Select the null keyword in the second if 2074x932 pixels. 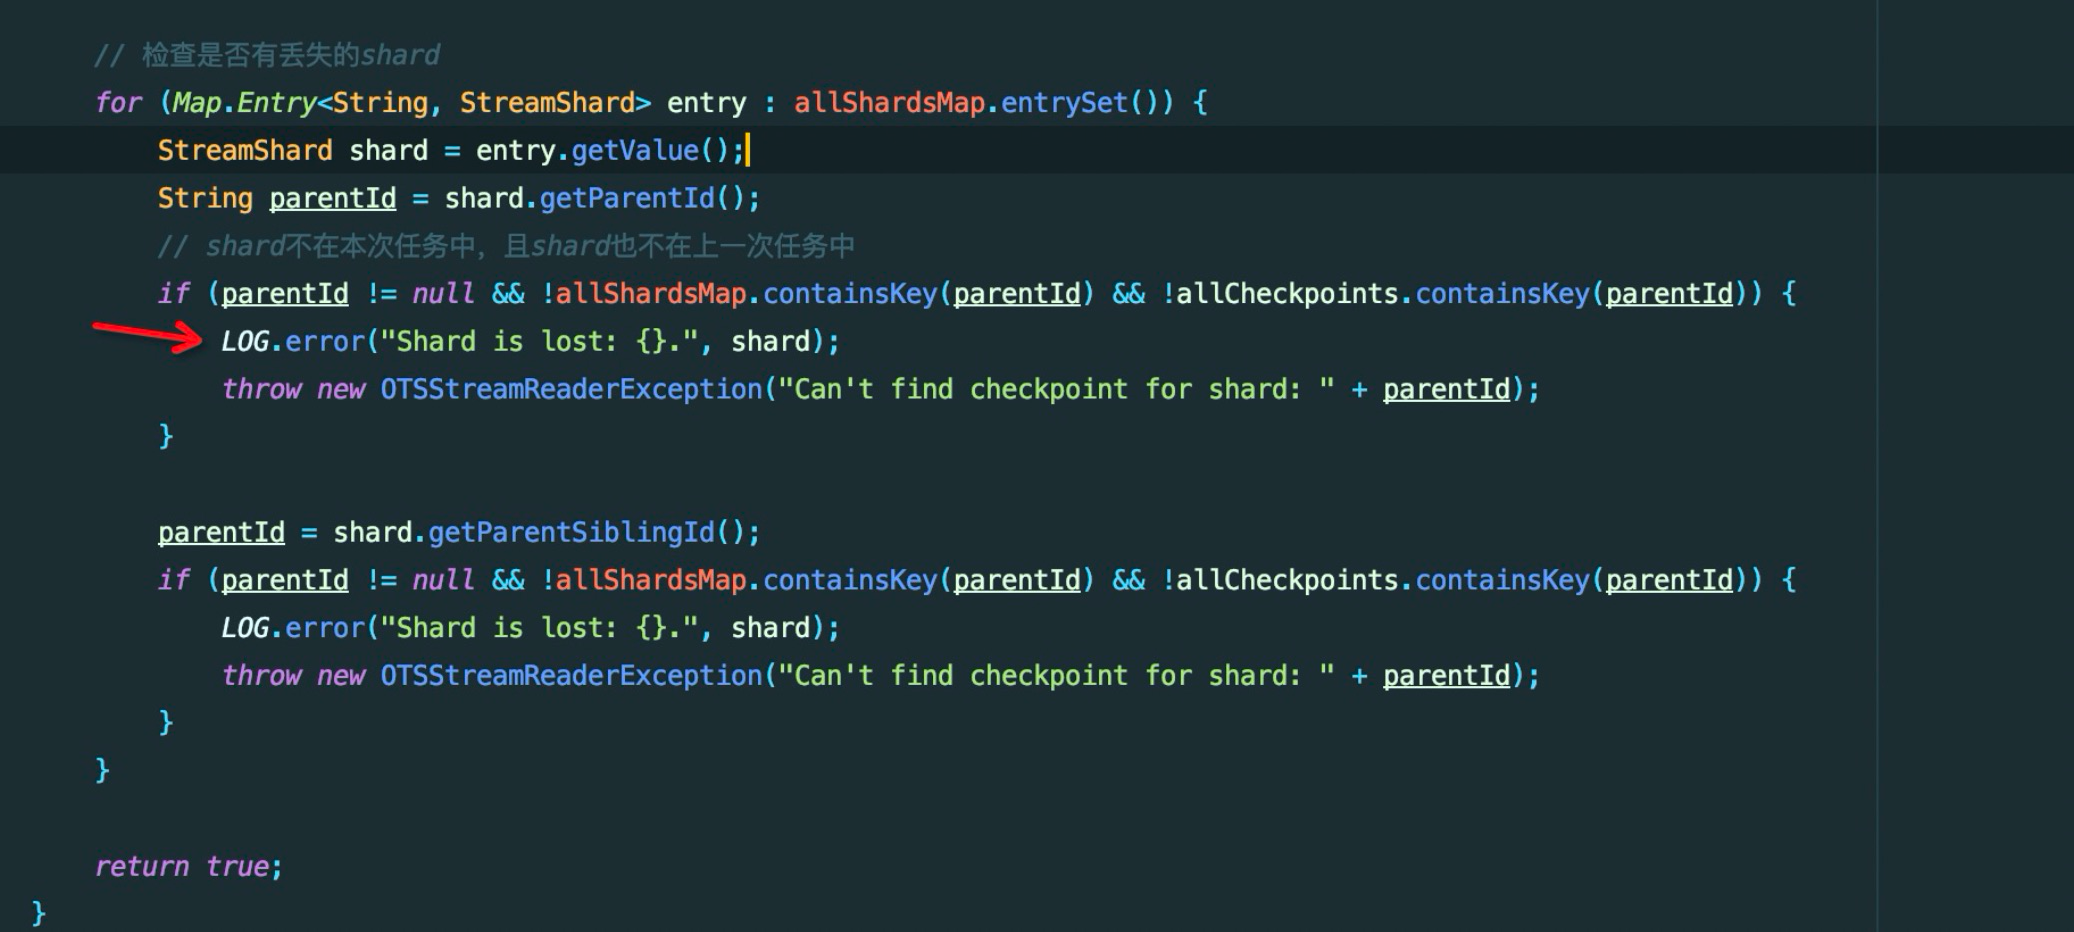click(441, 580)
